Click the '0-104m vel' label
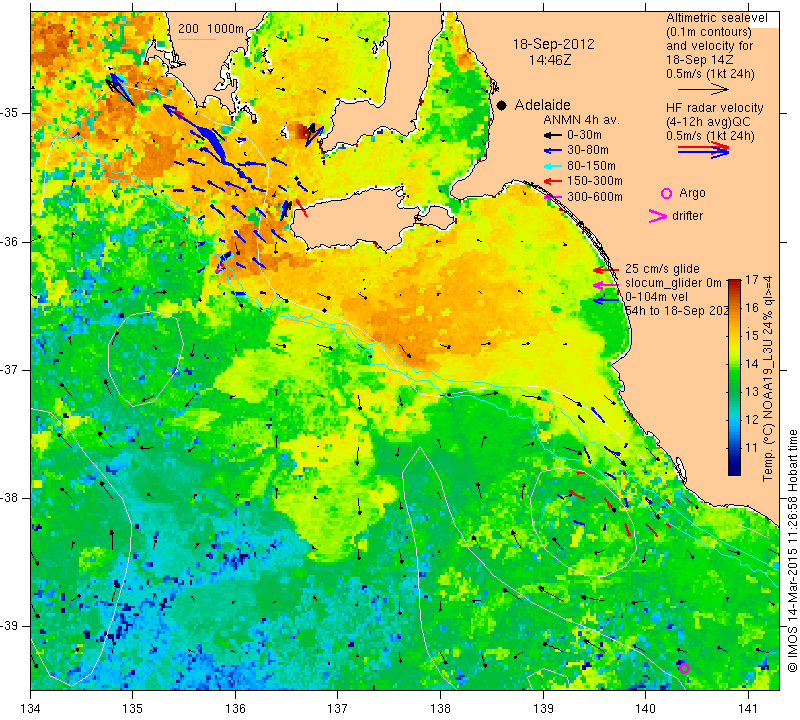 pyautogui.click(x=656, y=297)
